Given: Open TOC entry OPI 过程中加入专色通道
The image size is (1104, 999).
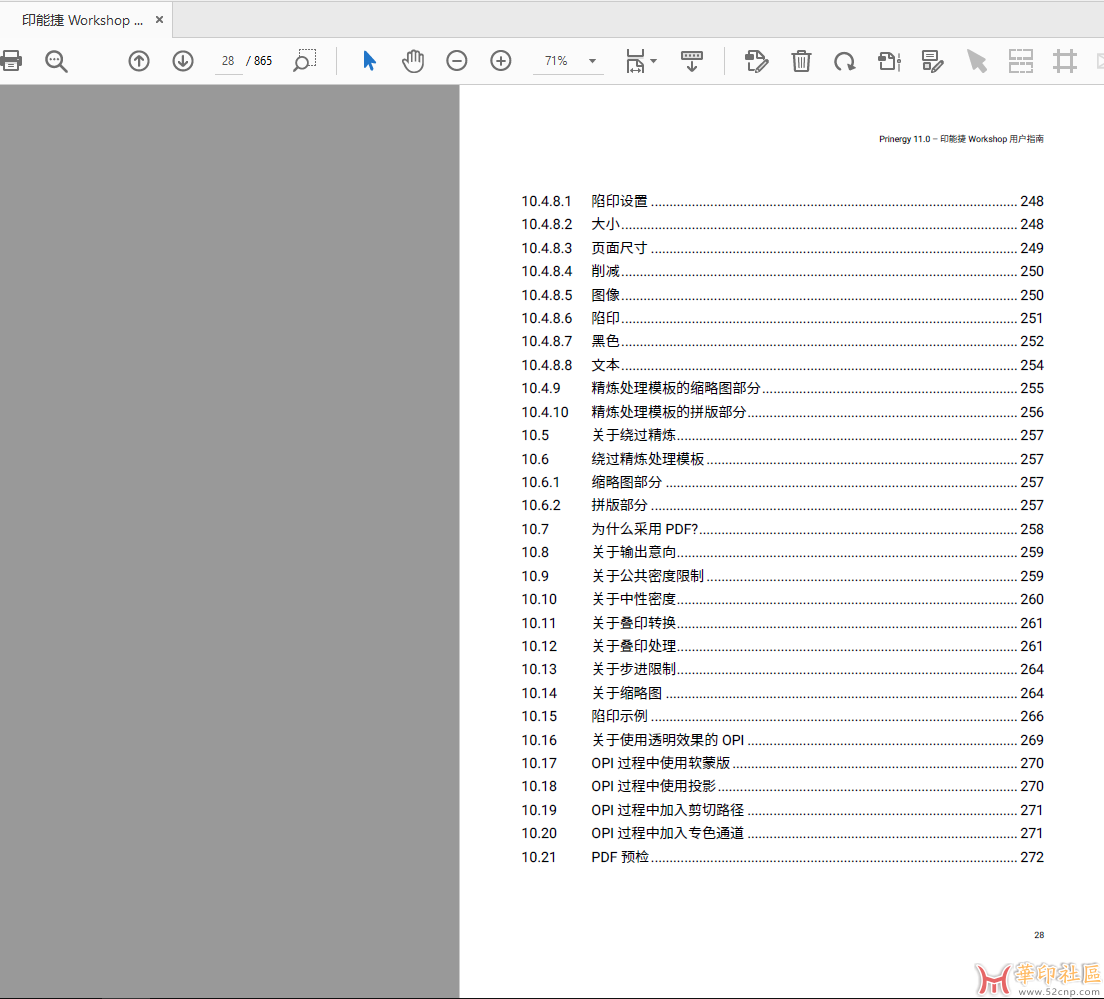Looking at the screenshot, I should click(x=782, y=834).
